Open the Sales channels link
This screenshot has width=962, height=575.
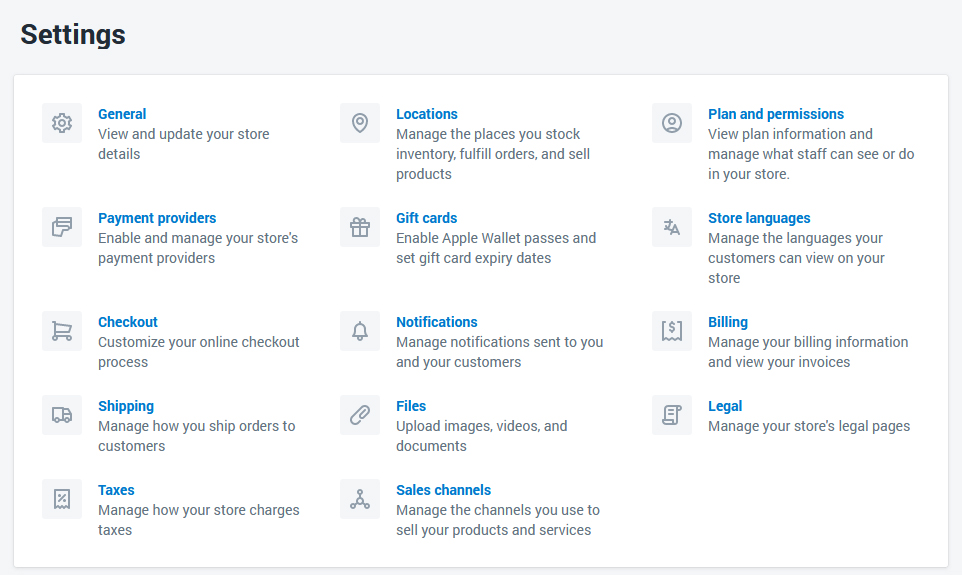click(x=443, y=490)
